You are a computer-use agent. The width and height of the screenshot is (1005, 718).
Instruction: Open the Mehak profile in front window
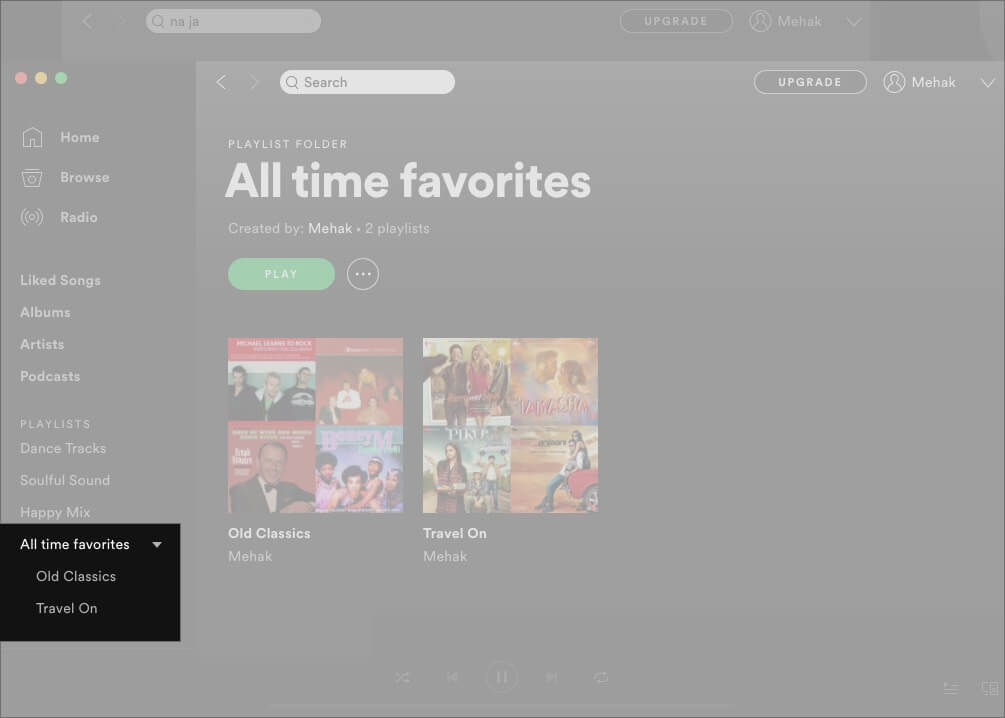(x=933, y=82)
